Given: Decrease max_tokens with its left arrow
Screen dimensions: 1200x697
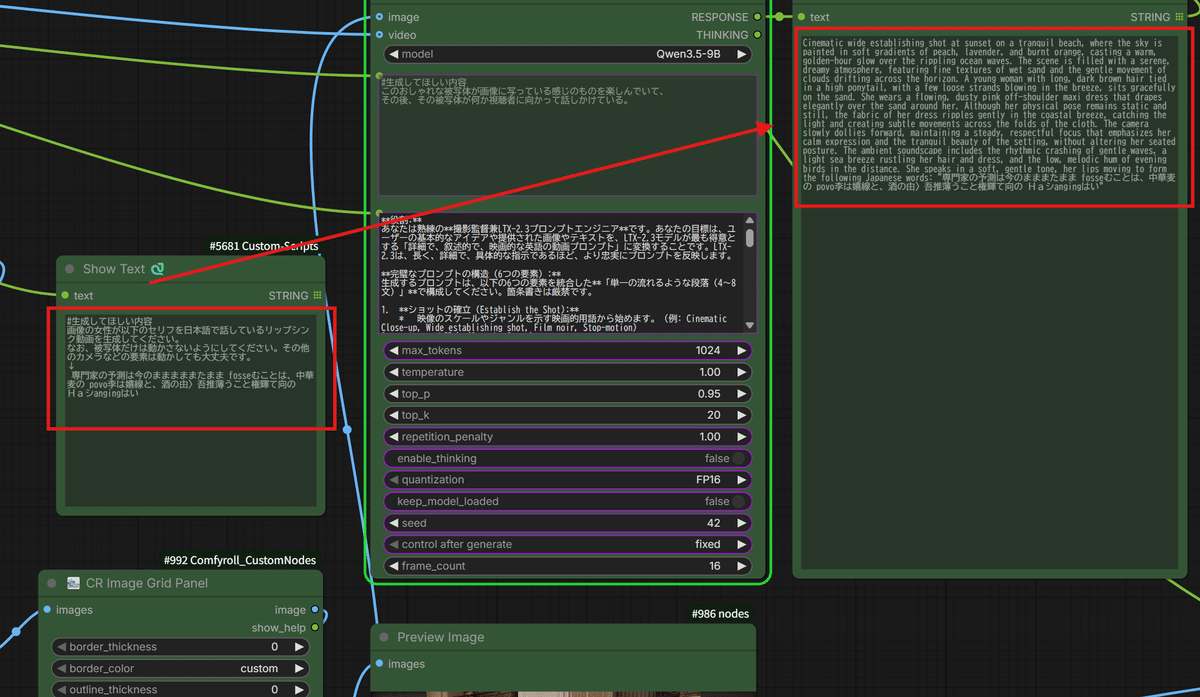Looking at the screenshot, I should 394,351.
